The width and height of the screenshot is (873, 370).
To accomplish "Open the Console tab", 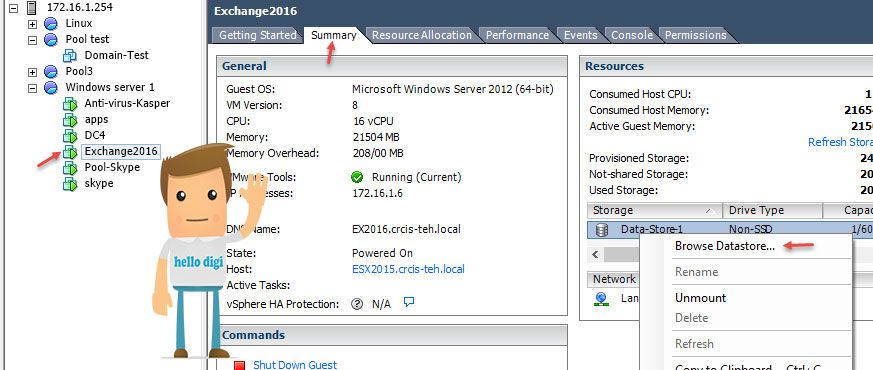I will [x=632, y=35].
